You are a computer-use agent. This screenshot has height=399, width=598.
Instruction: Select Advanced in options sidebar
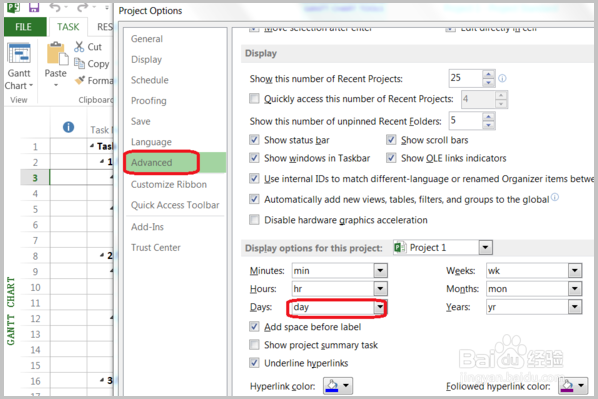[175, 162]
